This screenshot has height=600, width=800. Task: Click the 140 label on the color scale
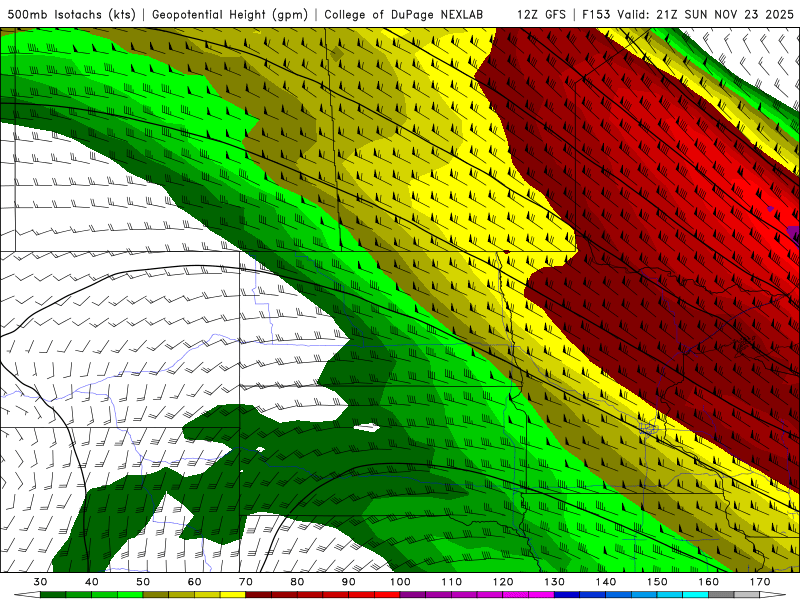606,582
